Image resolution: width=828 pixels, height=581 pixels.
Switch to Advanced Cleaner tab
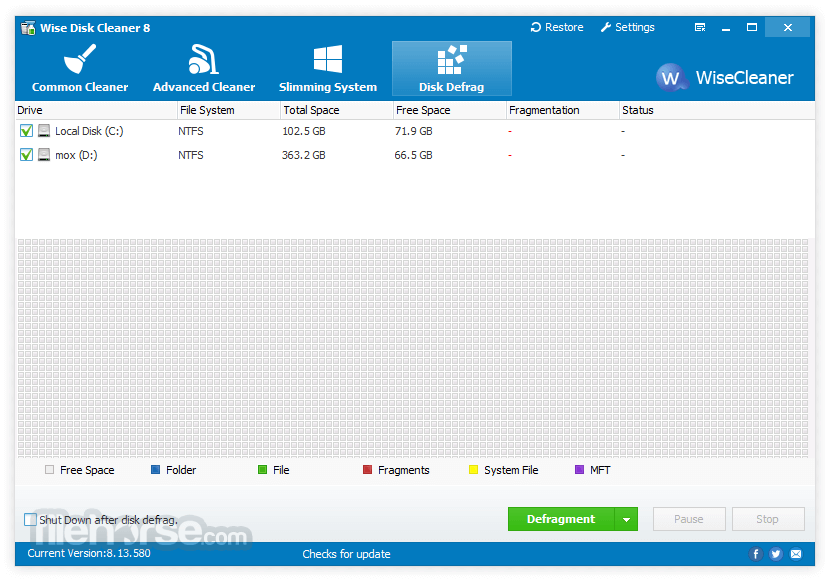click(204, 69)
